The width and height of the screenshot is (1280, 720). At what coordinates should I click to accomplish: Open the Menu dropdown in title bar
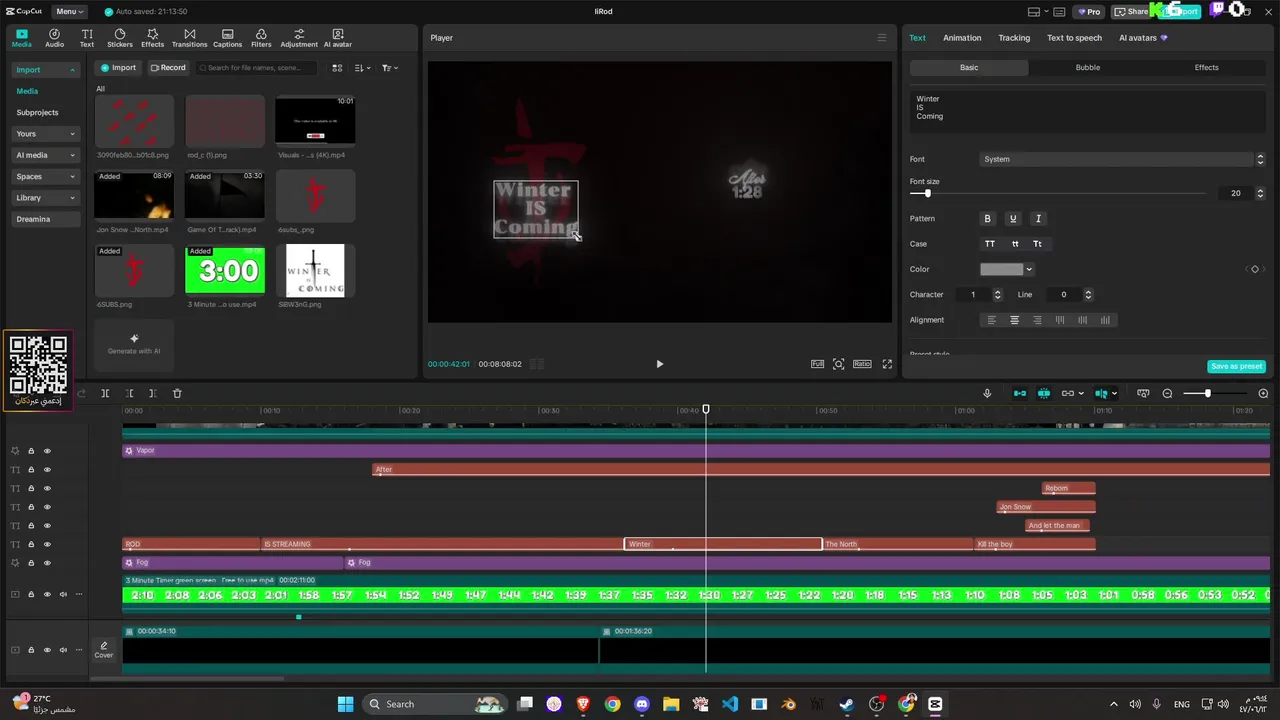[68, 12]
